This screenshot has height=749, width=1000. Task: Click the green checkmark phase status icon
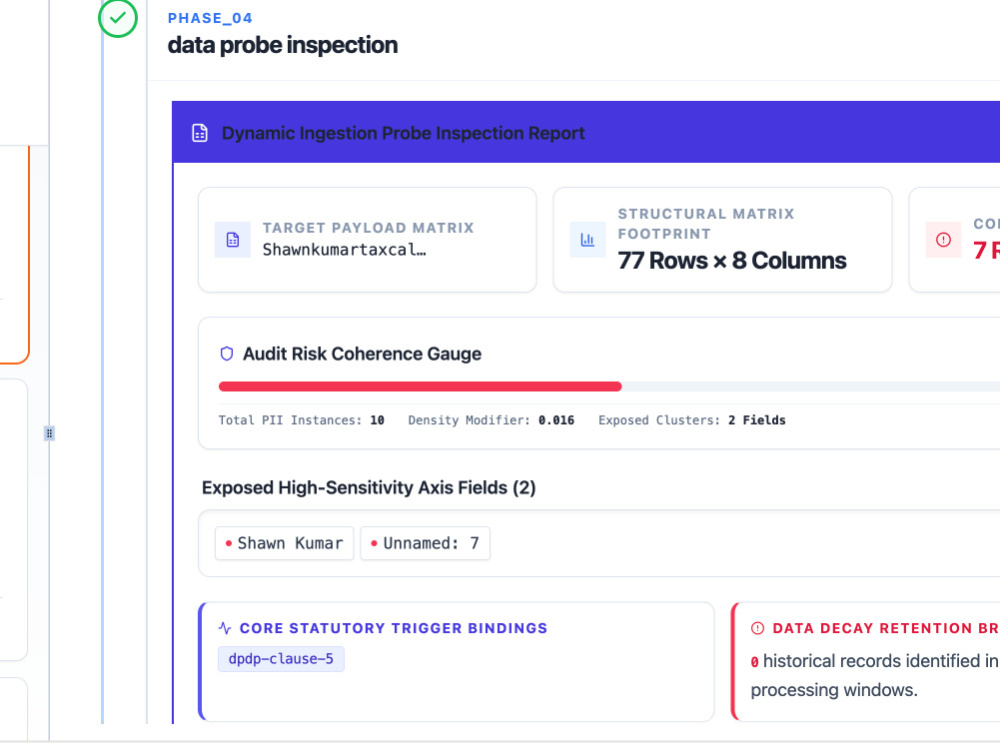coord(117,18)
